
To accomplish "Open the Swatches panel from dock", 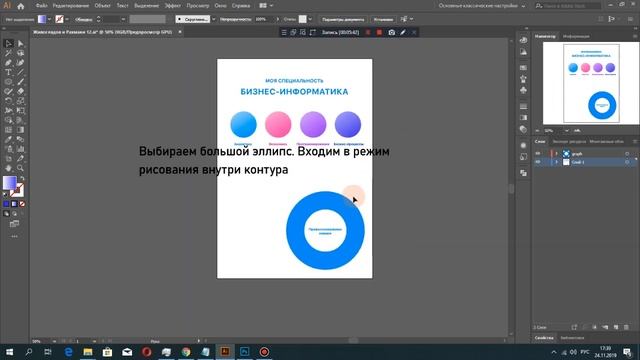I will tap(524, 67).
